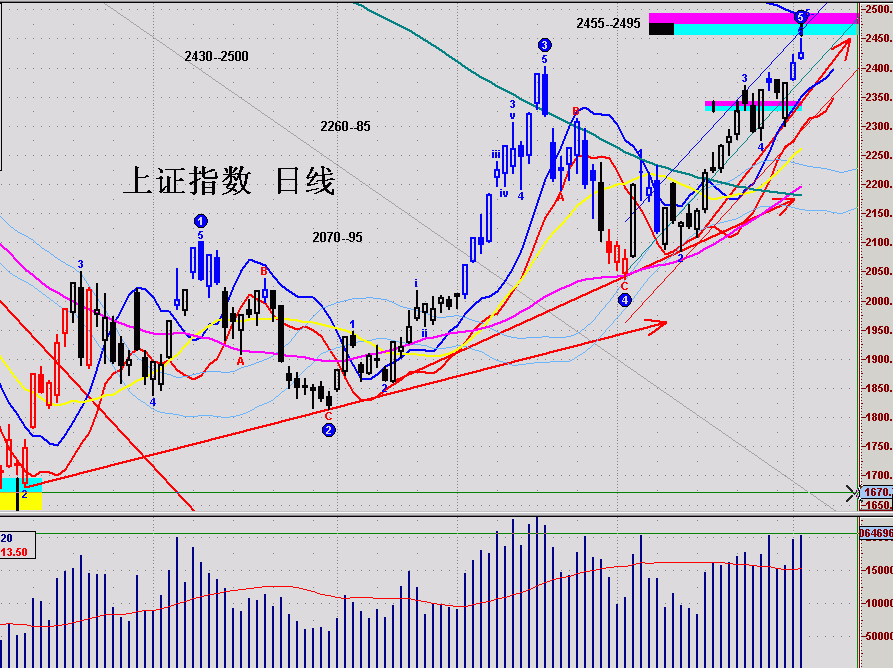Select the blue sub-wave "i" label
The image size is (893, 668).
[416, 283]
